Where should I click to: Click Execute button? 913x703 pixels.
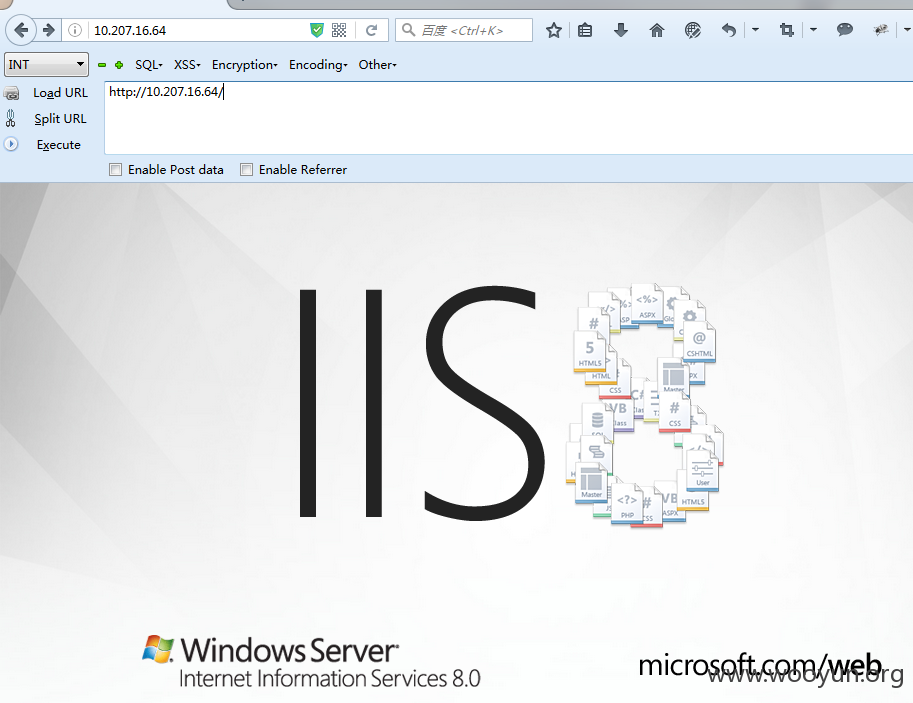click(59, 145)
